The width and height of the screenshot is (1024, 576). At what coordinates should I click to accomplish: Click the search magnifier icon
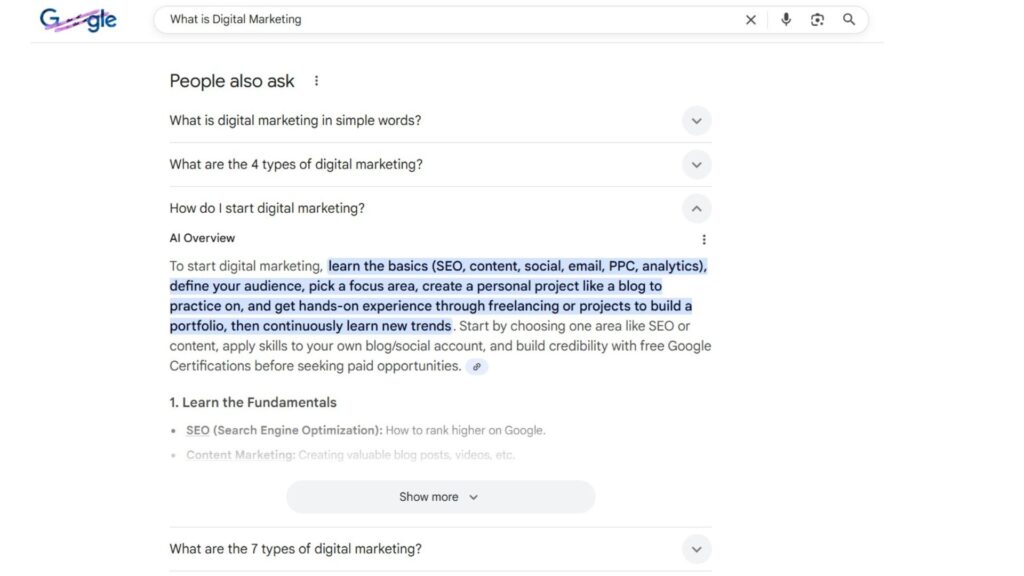pyautogui.click(x=849, y=19)
